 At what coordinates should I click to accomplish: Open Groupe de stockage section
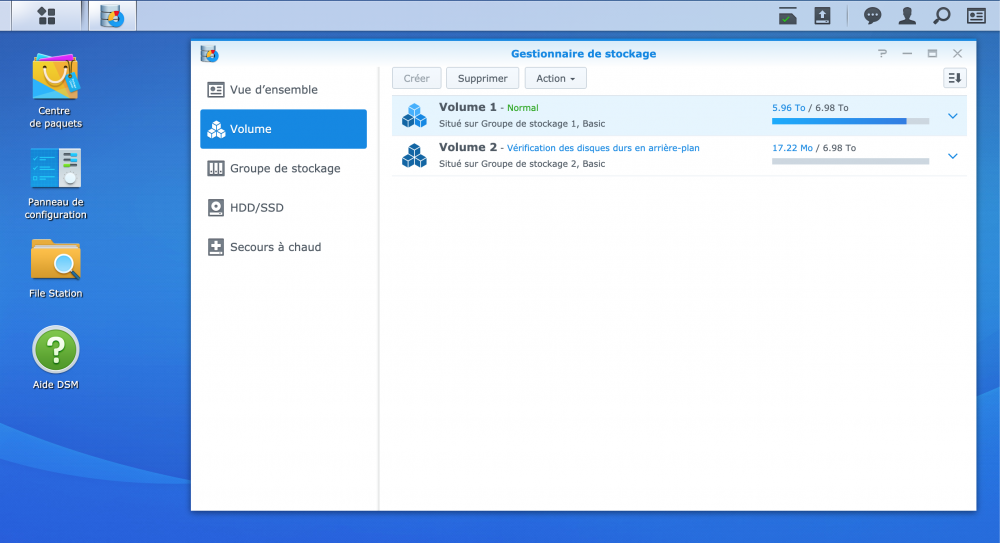coord(284,168)
